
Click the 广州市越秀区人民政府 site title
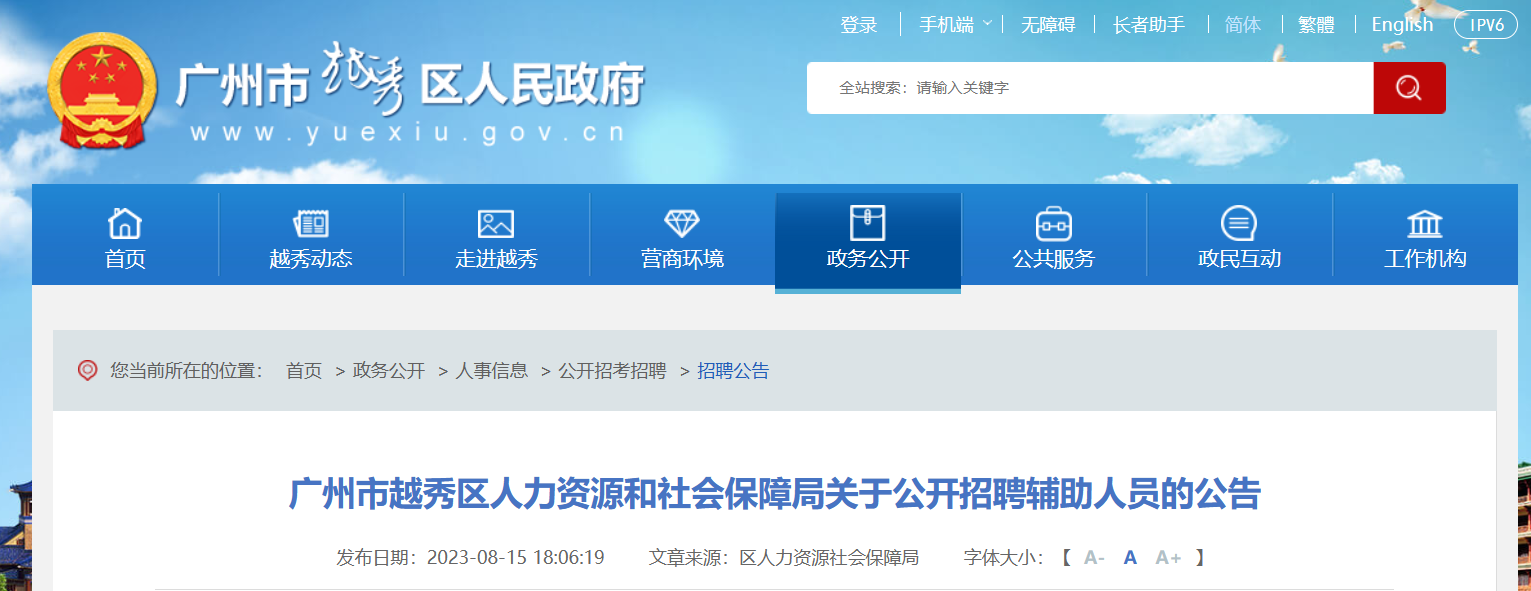pyautogui.click(x=411, y=80)
